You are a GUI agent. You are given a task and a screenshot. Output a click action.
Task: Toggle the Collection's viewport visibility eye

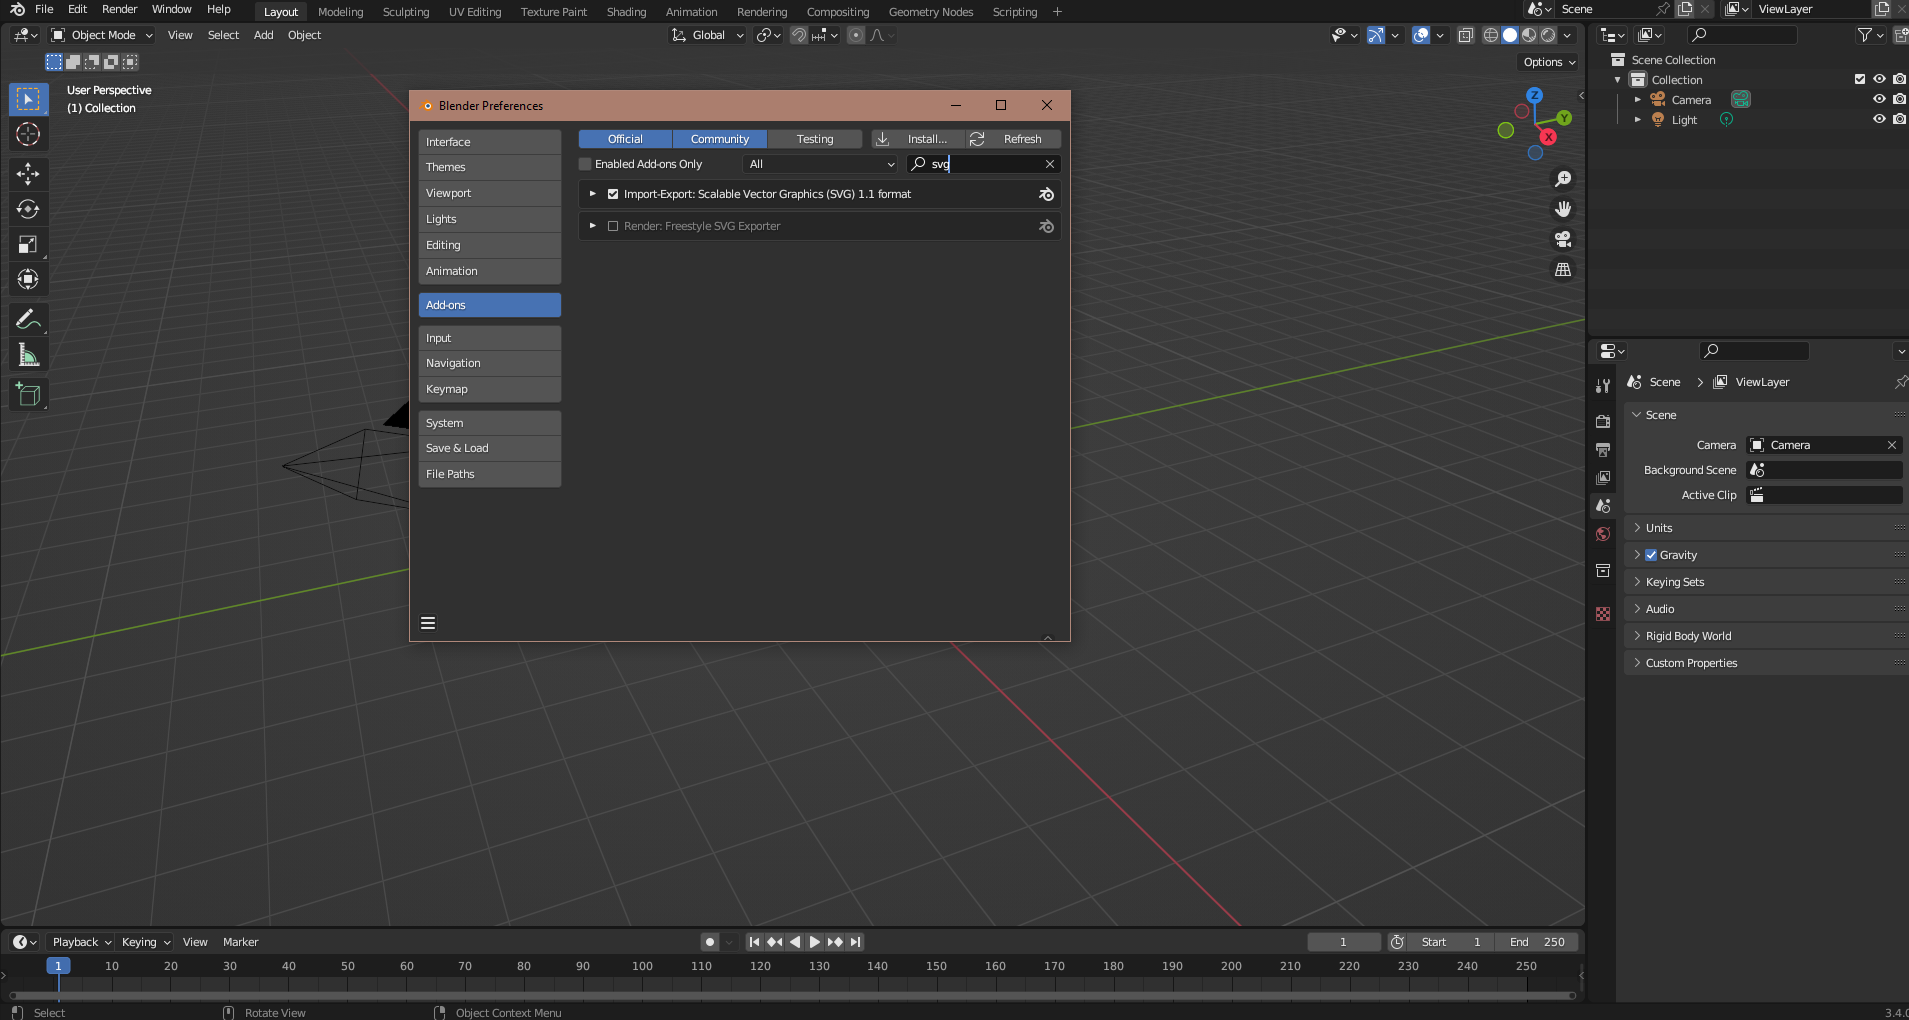pyautogui.click(x=1879, y=79)
